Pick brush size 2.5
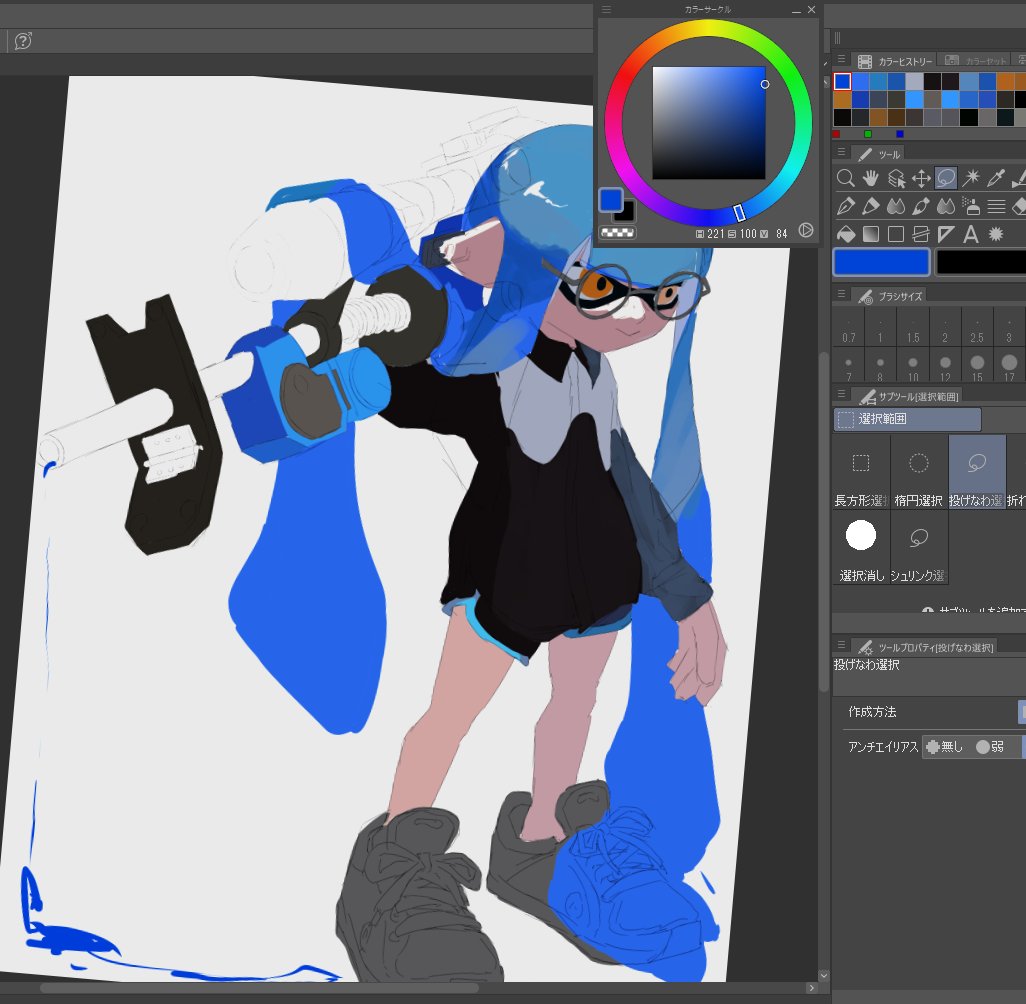1026x1004 pixels. [977, 329]
